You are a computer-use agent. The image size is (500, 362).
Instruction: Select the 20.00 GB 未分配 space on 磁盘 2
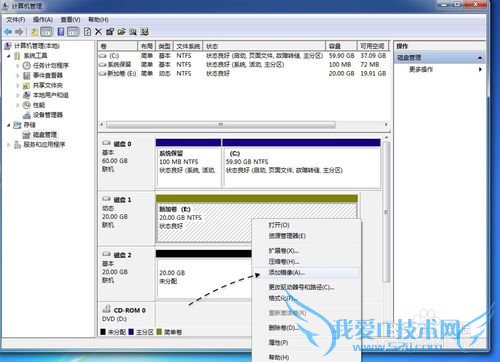(204, 273)
